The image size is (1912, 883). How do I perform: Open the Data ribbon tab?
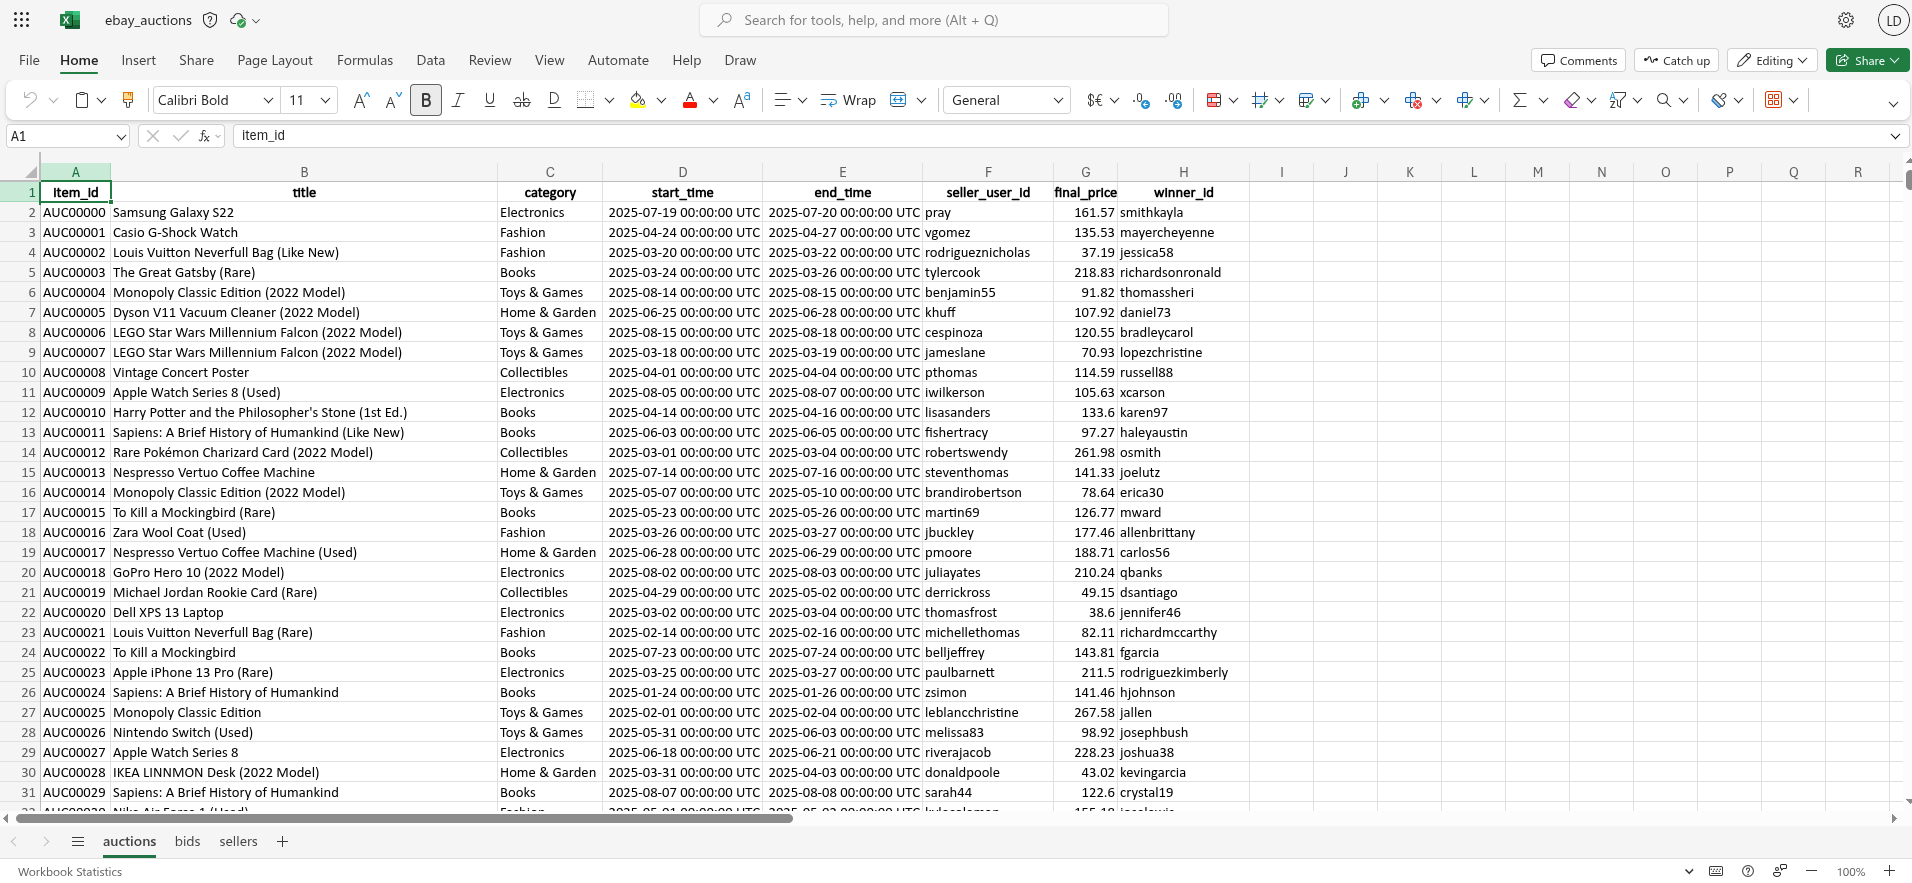[x=431, y=60]
